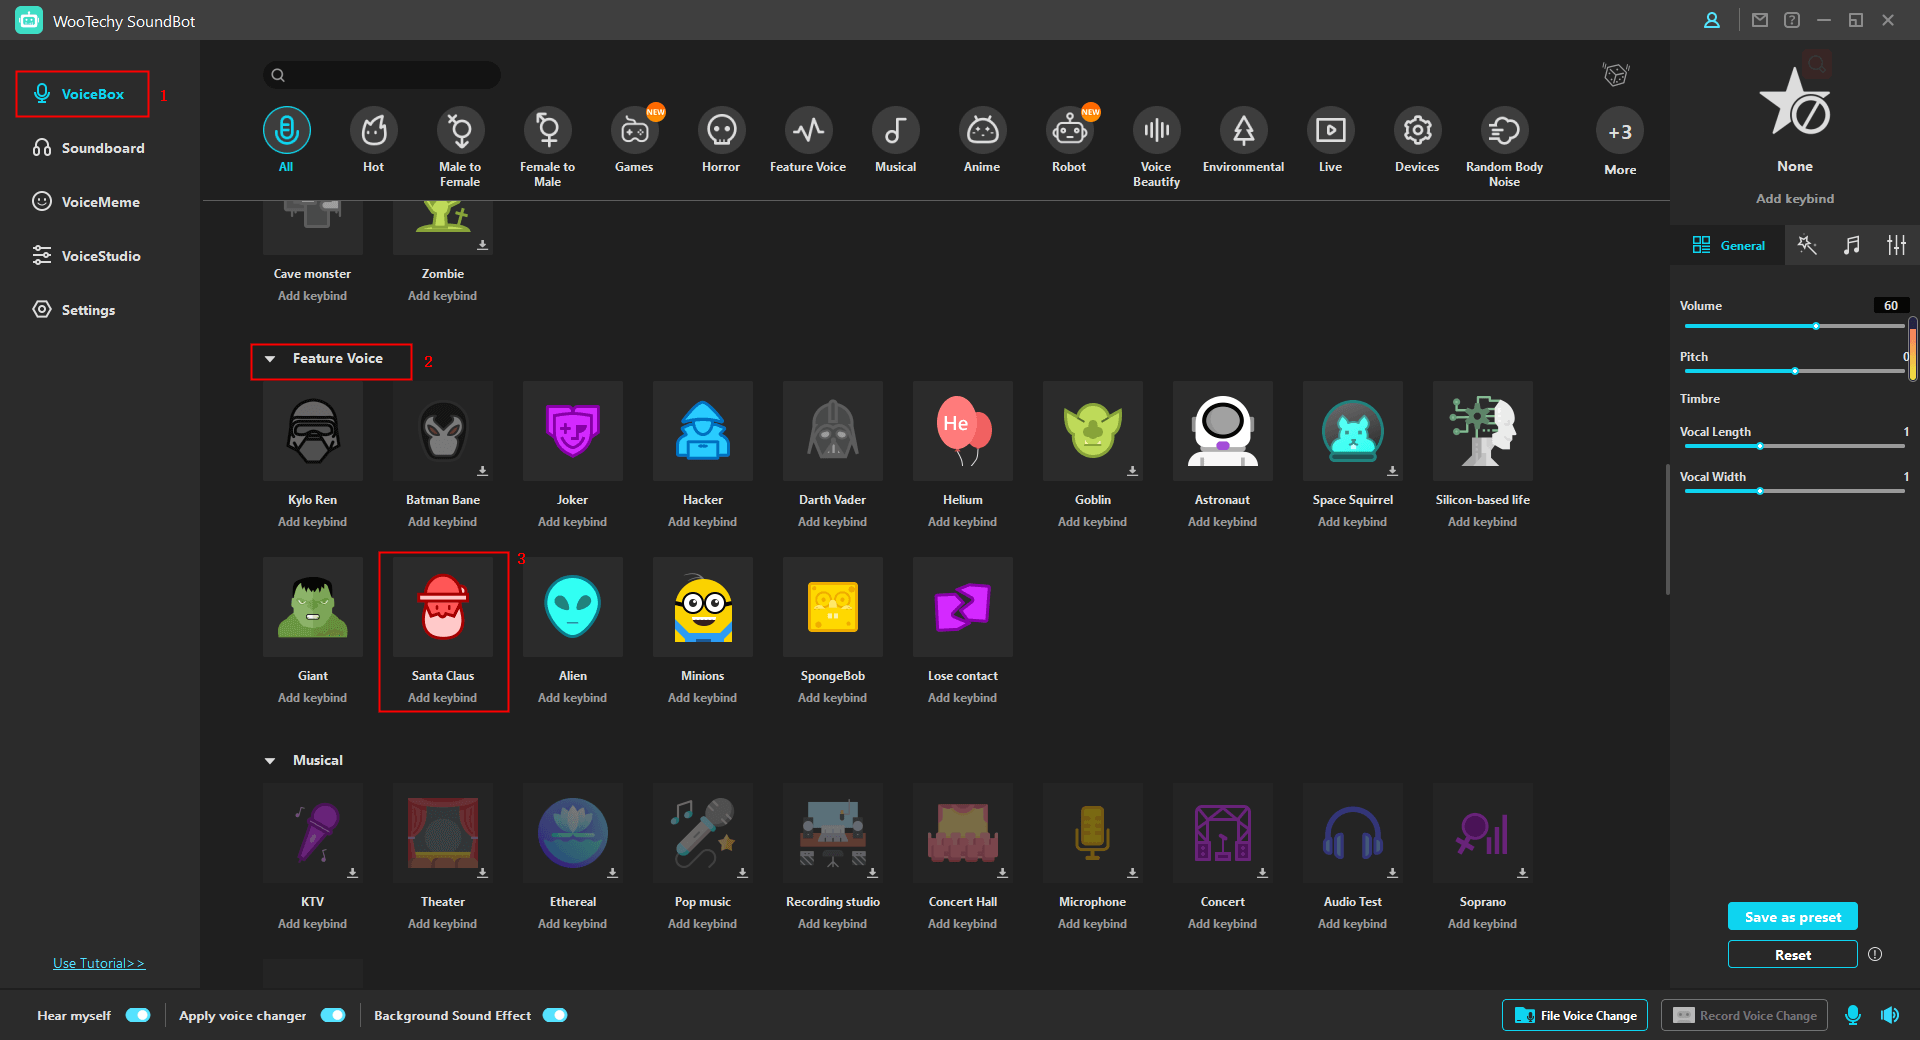Click the random voice dice icon

pos(1616,74)
